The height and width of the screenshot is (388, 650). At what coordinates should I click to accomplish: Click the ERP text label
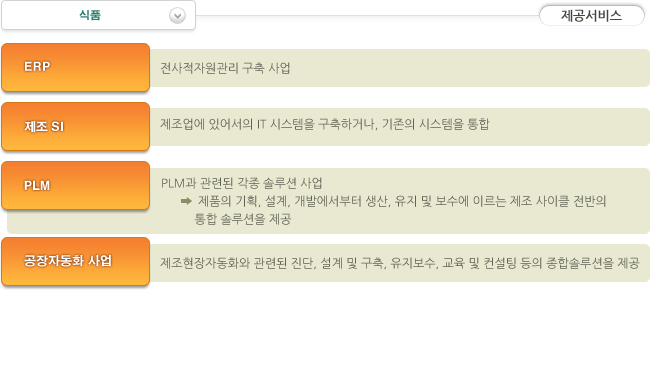(x=37, y=66)
